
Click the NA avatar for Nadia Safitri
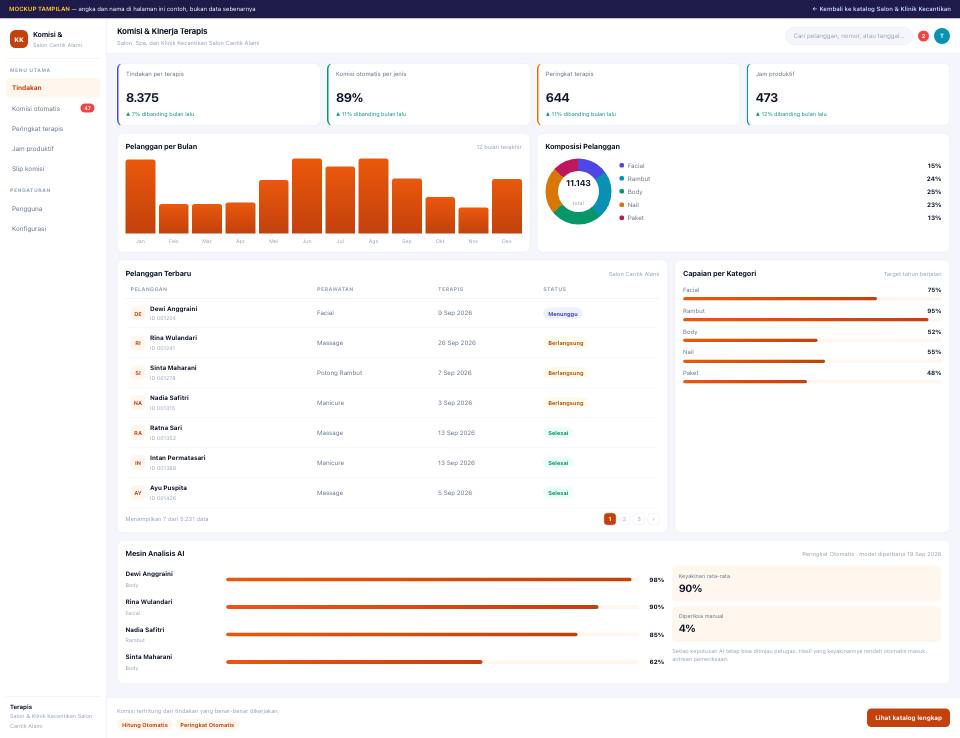[x=138, y=403]
